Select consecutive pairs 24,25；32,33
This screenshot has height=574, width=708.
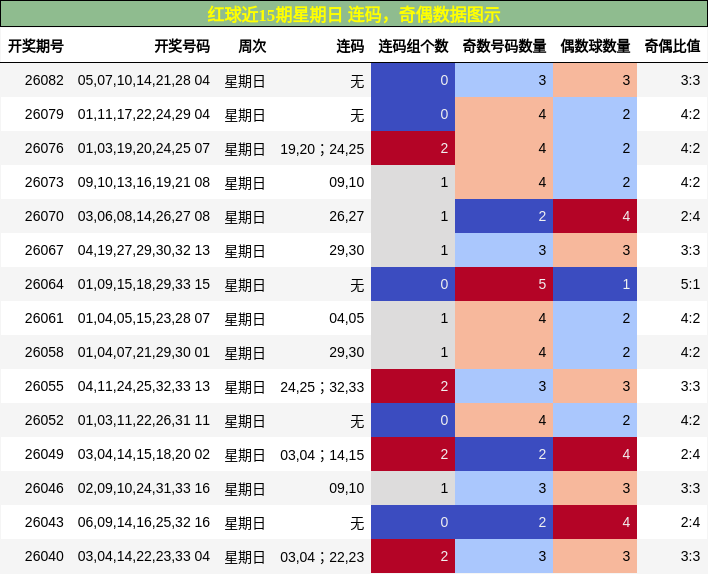coord(322,387)
